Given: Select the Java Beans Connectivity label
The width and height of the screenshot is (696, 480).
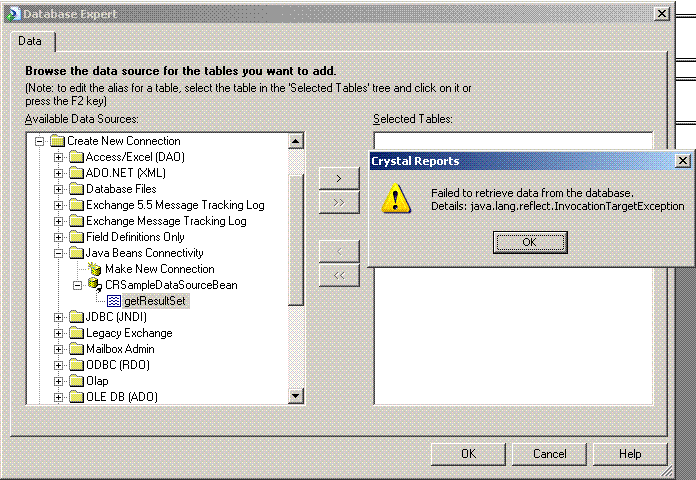Looking at the screenshot, I should [x=145, y=253].
